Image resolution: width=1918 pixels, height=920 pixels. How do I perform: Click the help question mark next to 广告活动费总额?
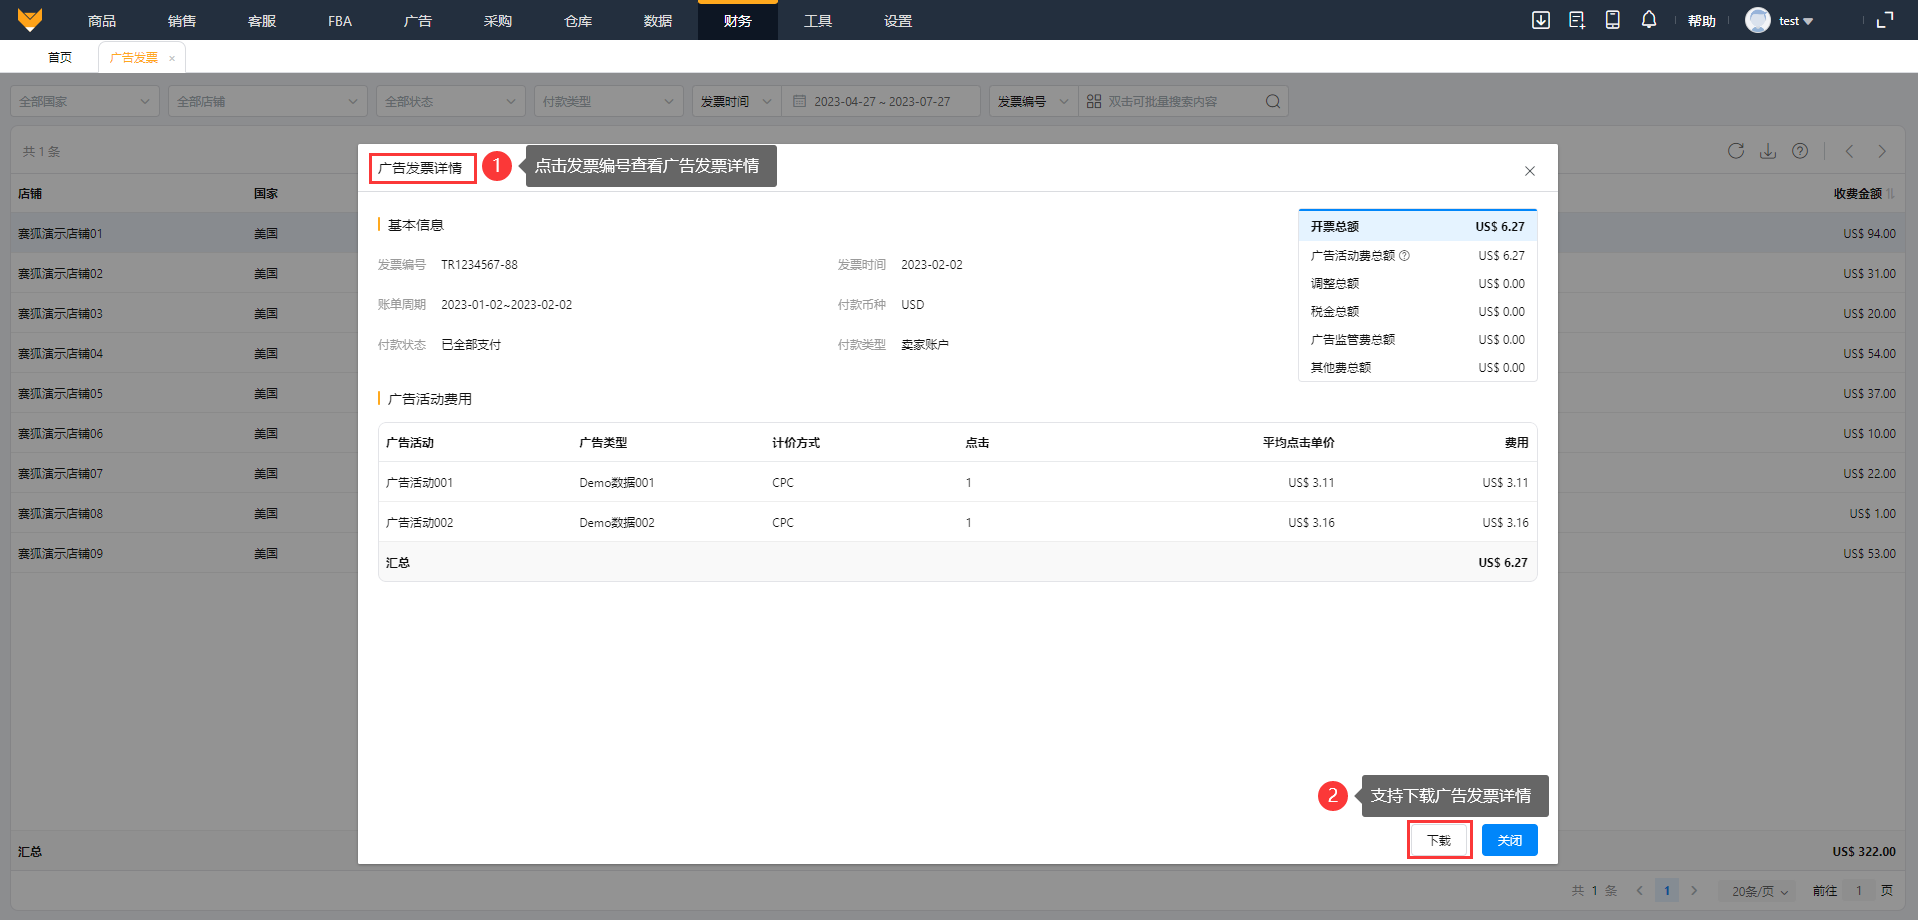[x=1405, y=256]
